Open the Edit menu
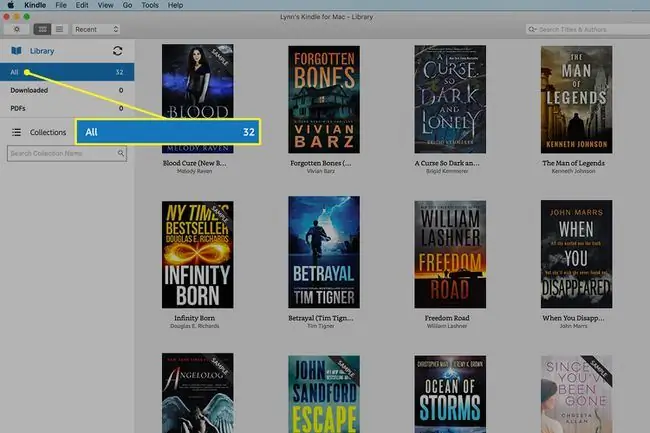Screen dimensions: 650x433 pos(82,5)
